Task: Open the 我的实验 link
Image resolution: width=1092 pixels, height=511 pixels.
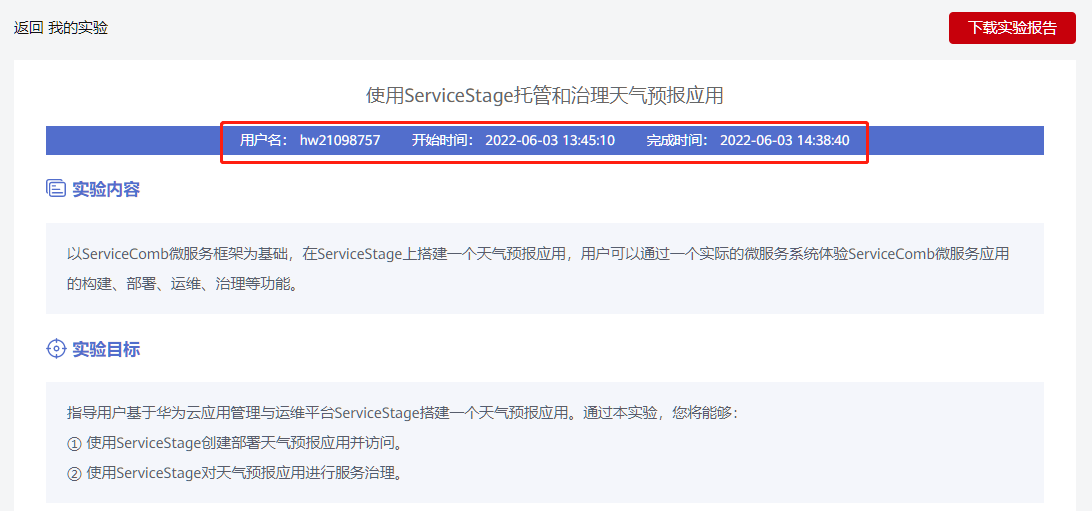Action: [x=78, y=29]
